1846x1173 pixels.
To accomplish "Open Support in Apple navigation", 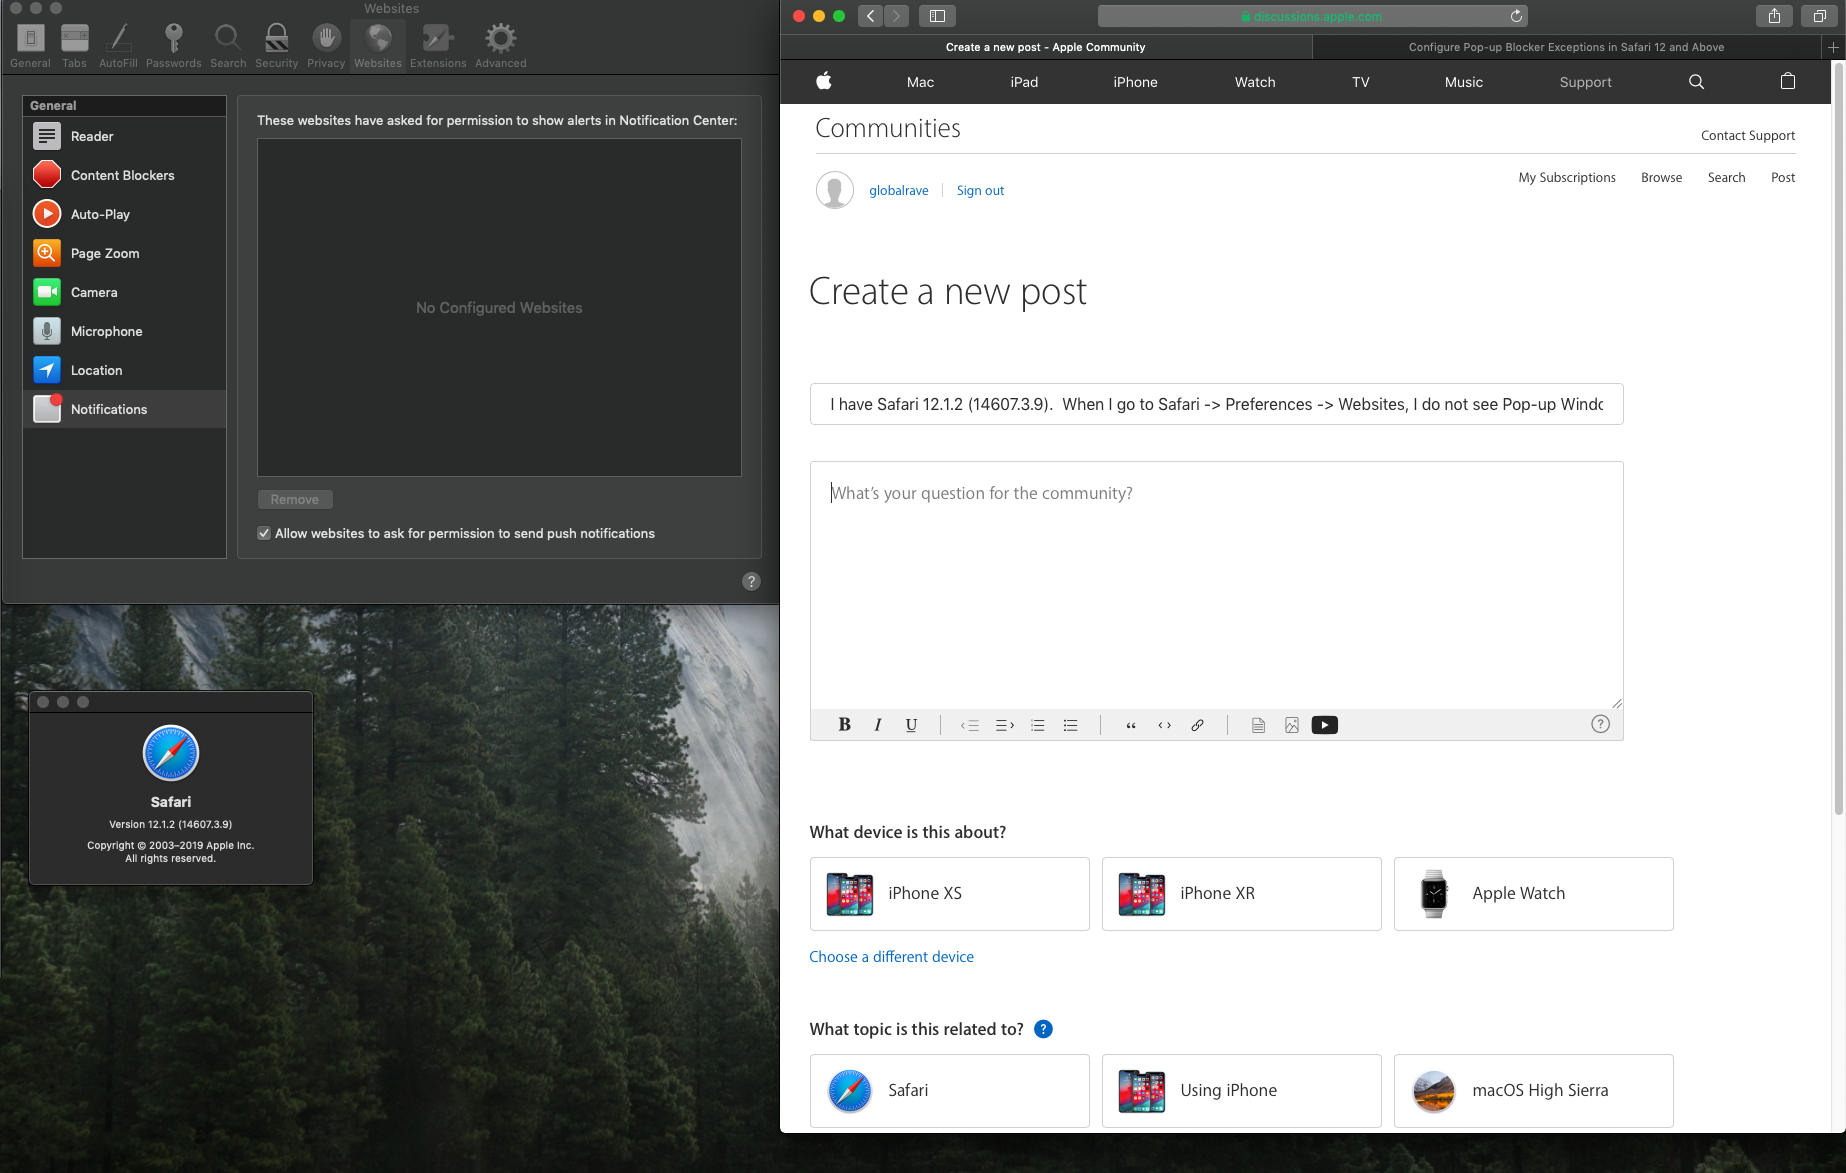I will point(1586,82).
